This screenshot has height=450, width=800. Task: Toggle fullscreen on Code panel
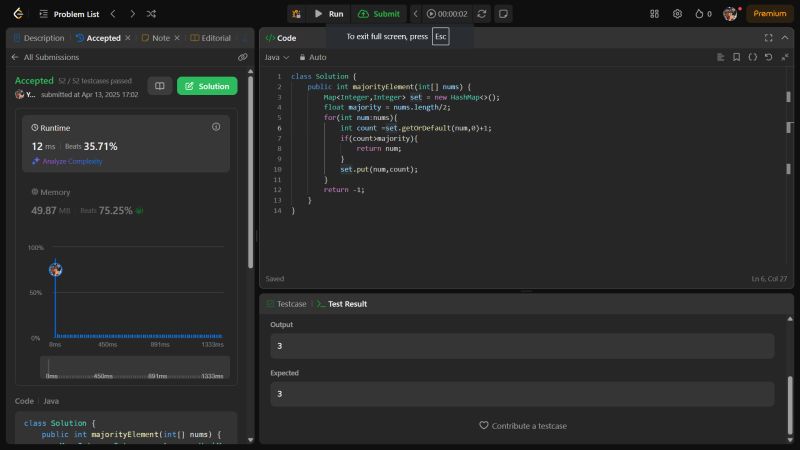pyautogui.click(x=768, y=38)
